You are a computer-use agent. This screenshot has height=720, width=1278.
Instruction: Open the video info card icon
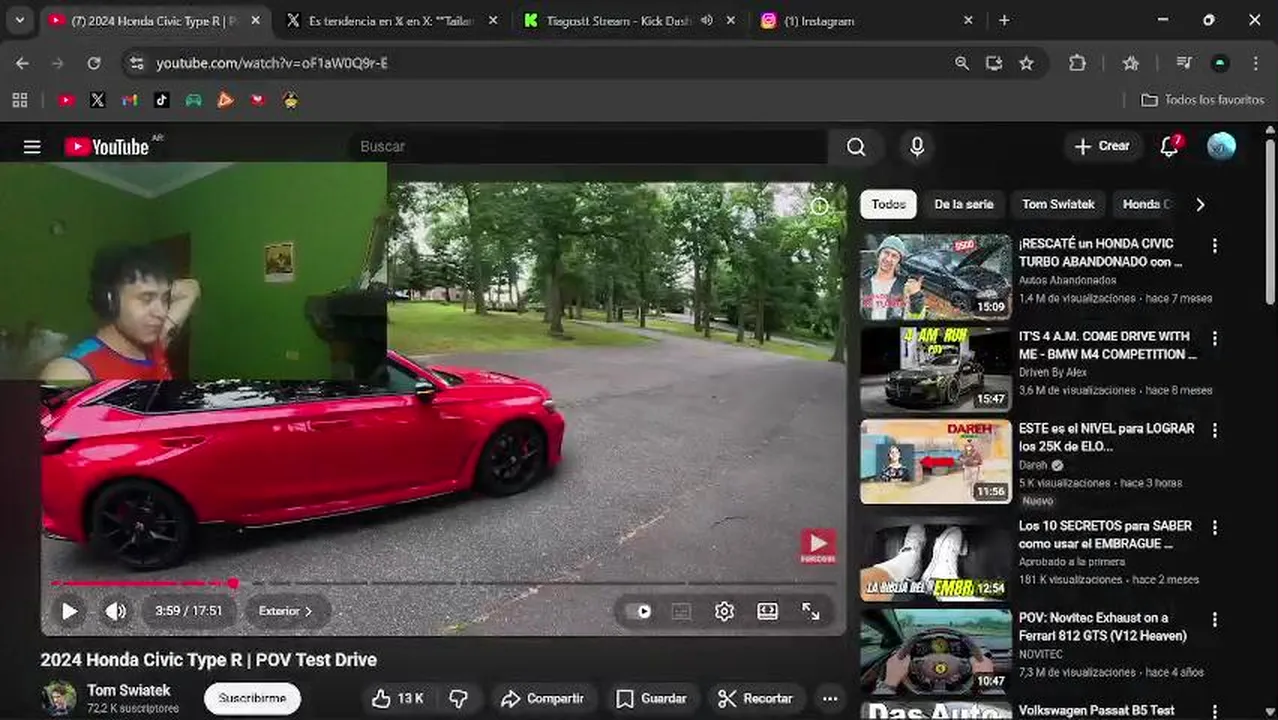(x=819, y=206)
